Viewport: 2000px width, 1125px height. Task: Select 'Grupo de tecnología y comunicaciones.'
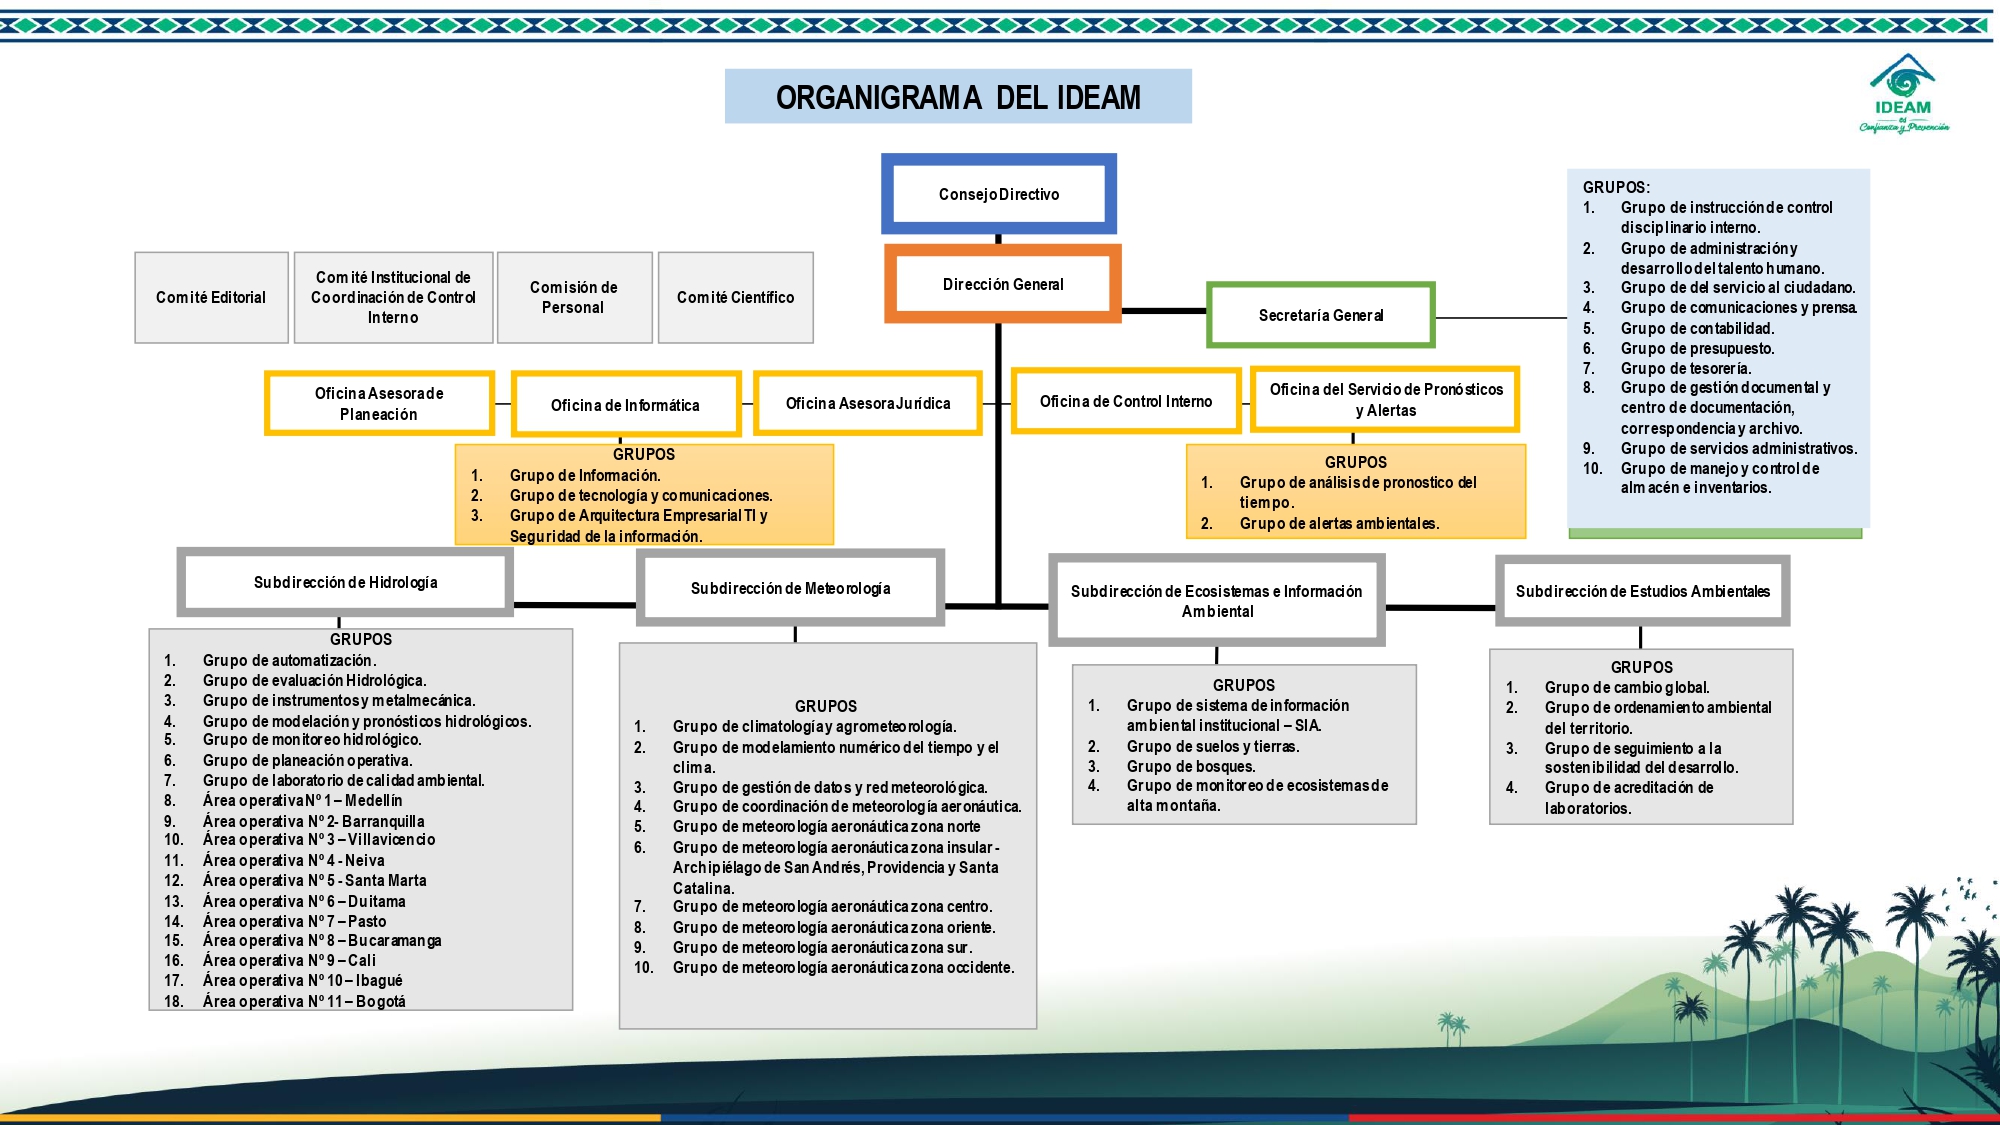(x=641, y=495)
